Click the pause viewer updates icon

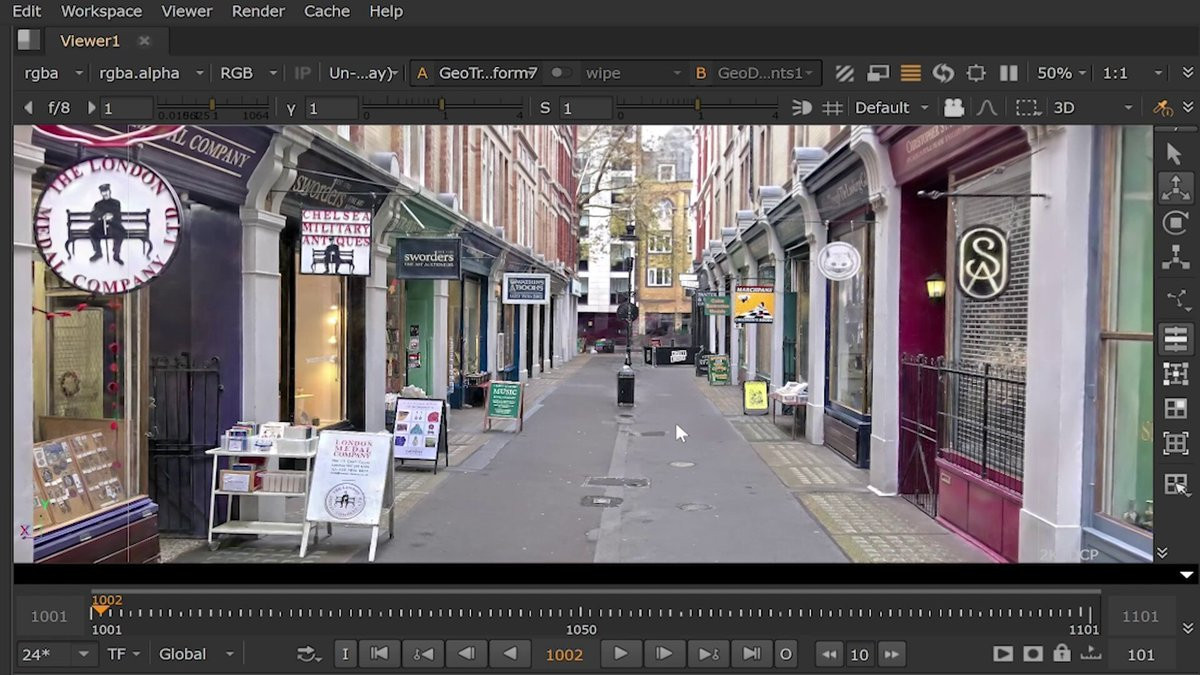click(1009, 73)
